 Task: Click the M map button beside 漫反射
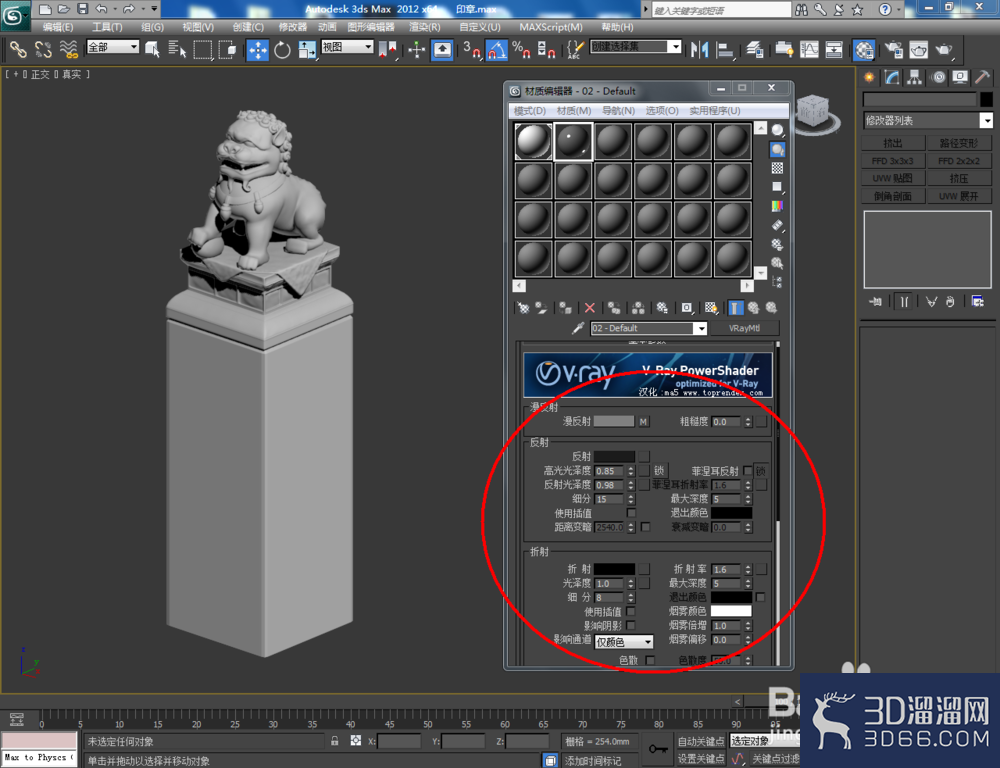(x=643, y=422)
